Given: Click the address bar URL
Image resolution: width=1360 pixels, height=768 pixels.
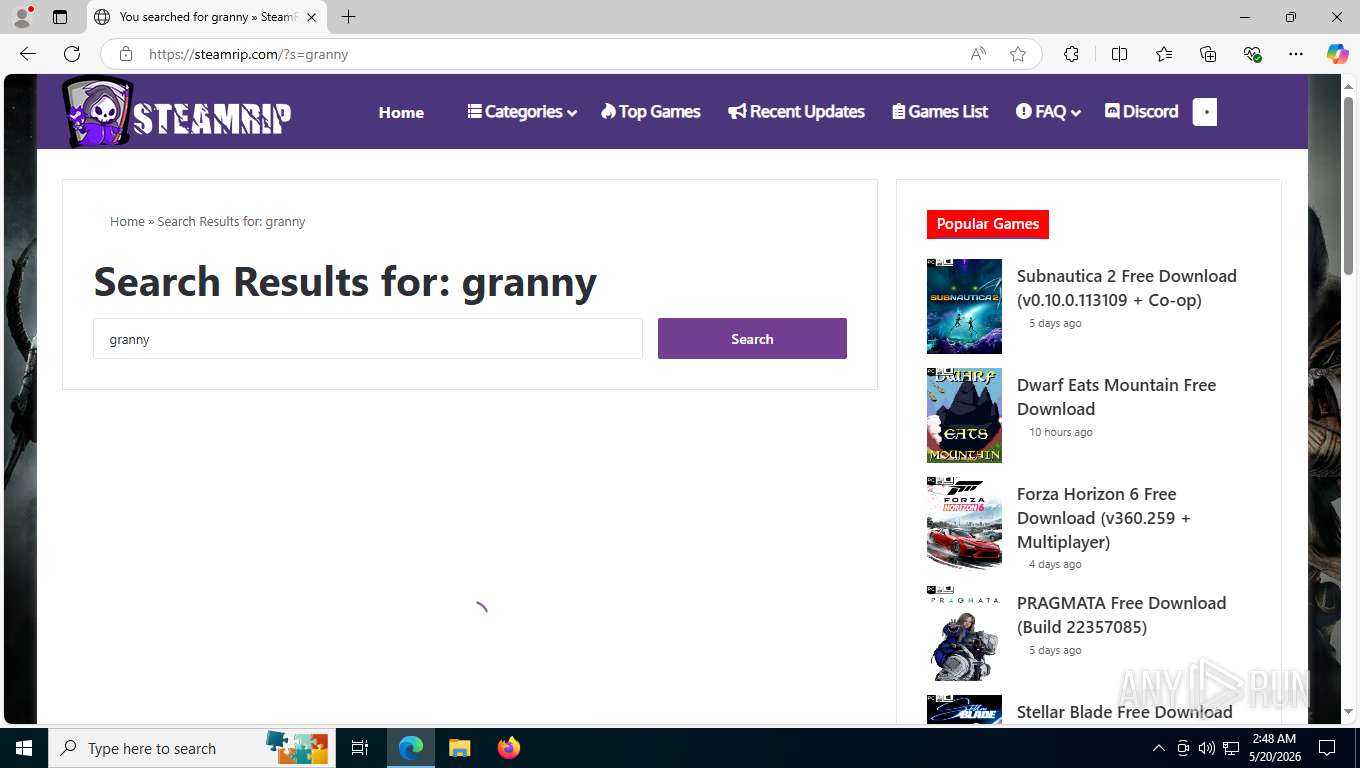Looking at the screenshot, I should point(248,54).
